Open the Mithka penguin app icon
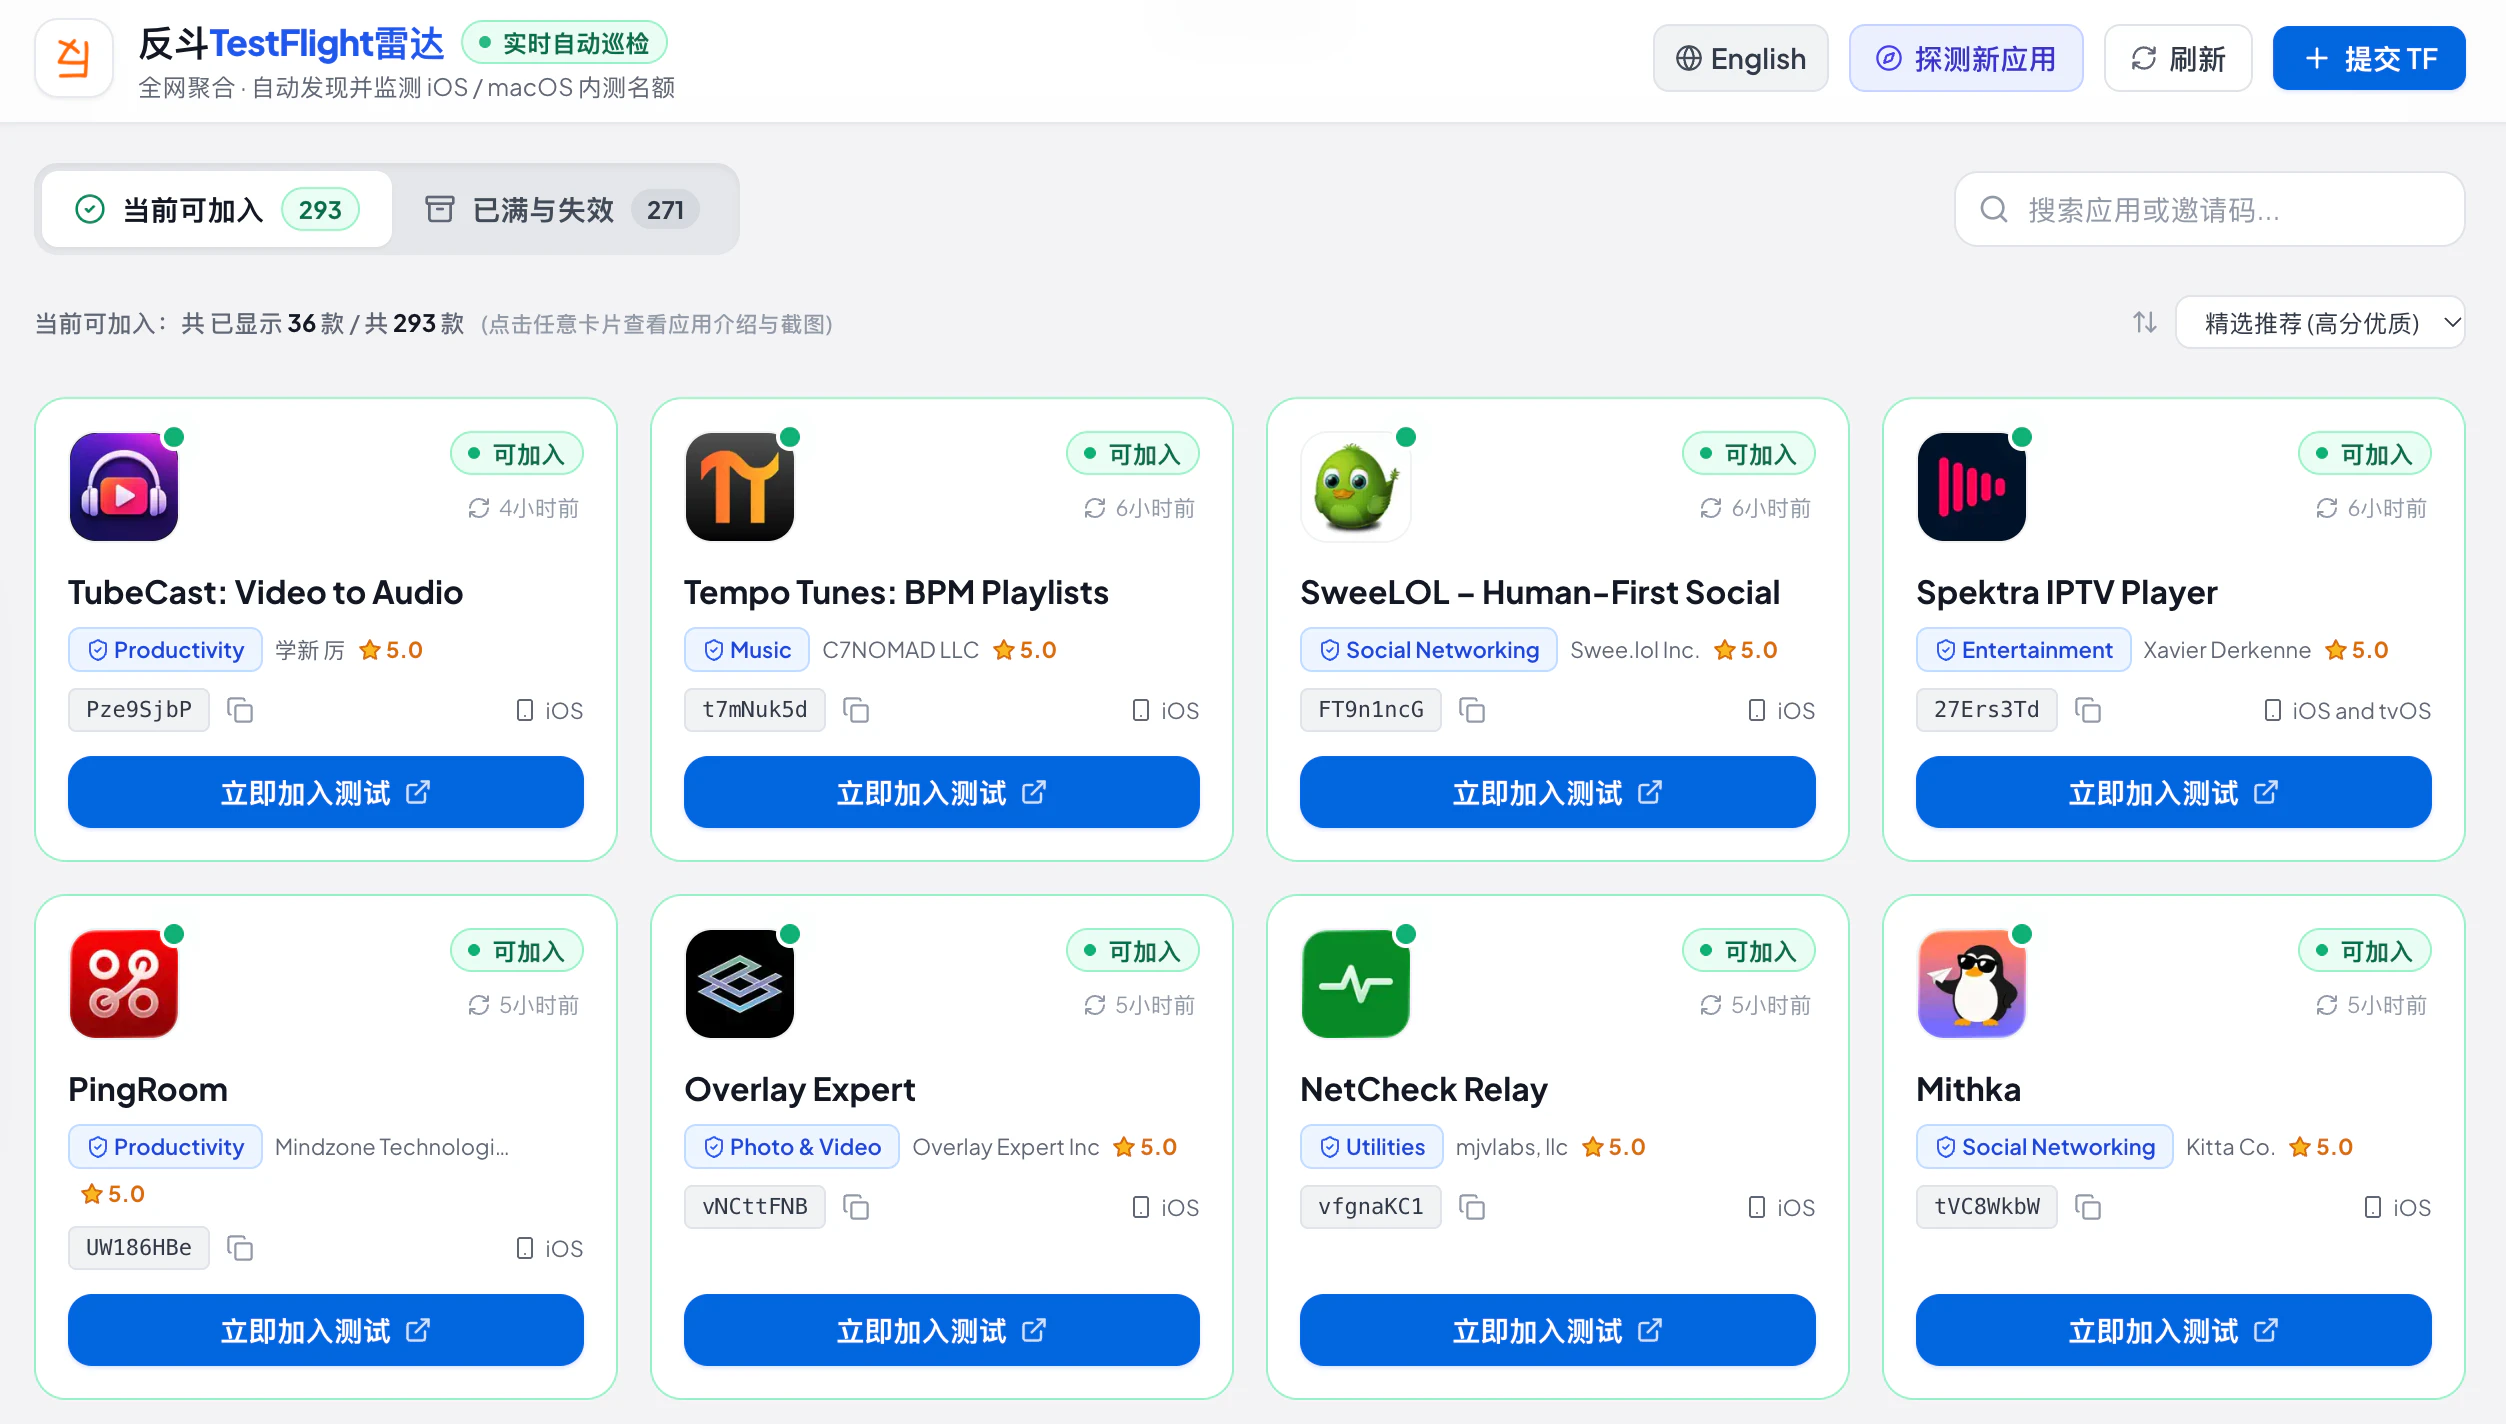 click(1972, 984)
